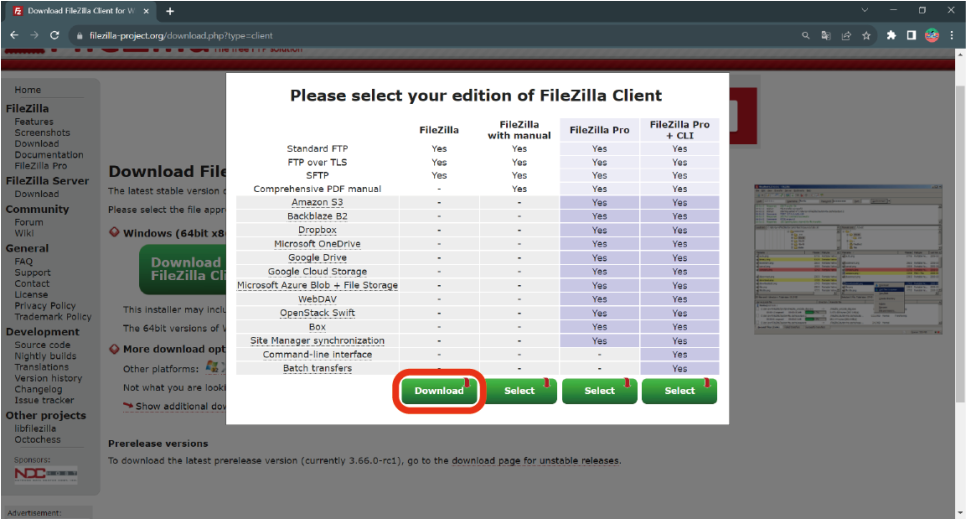Open the Nightly builds link
The image size is (966, 519).
point(46,357)
